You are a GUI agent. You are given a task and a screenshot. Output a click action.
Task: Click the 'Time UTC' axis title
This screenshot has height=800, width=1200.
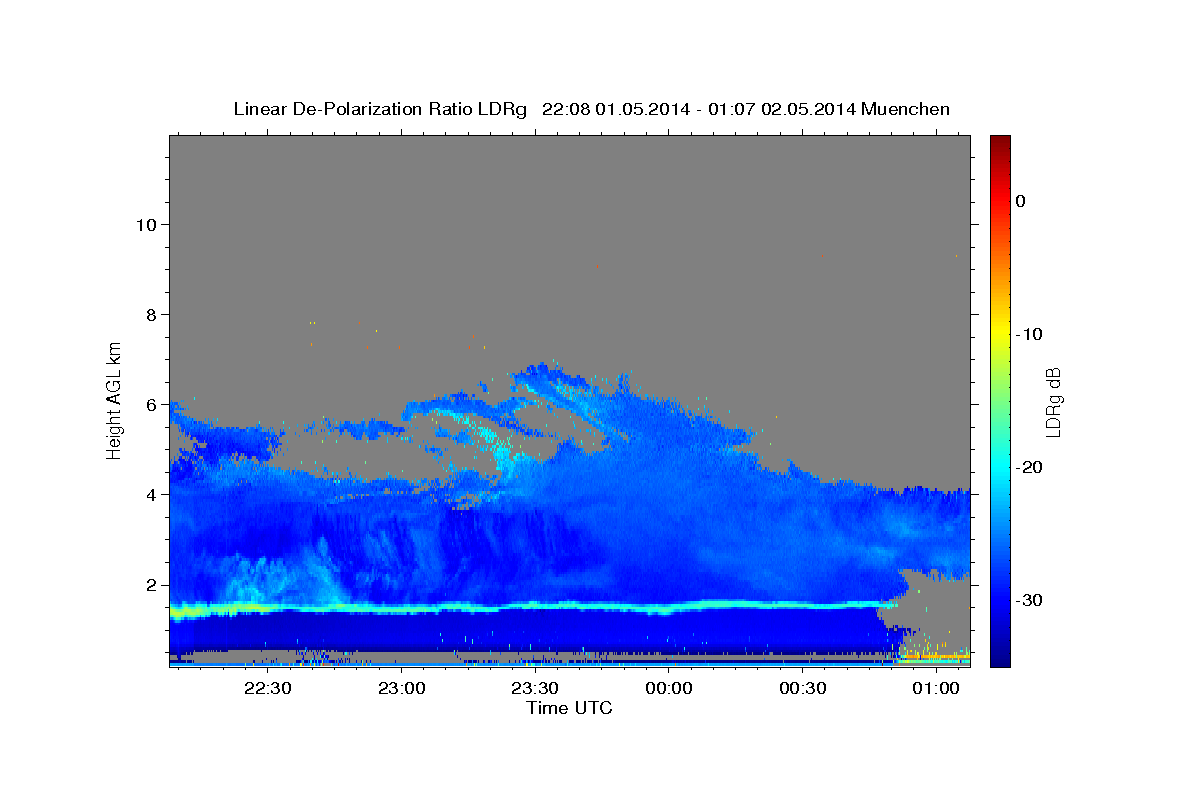coord(569,708)
